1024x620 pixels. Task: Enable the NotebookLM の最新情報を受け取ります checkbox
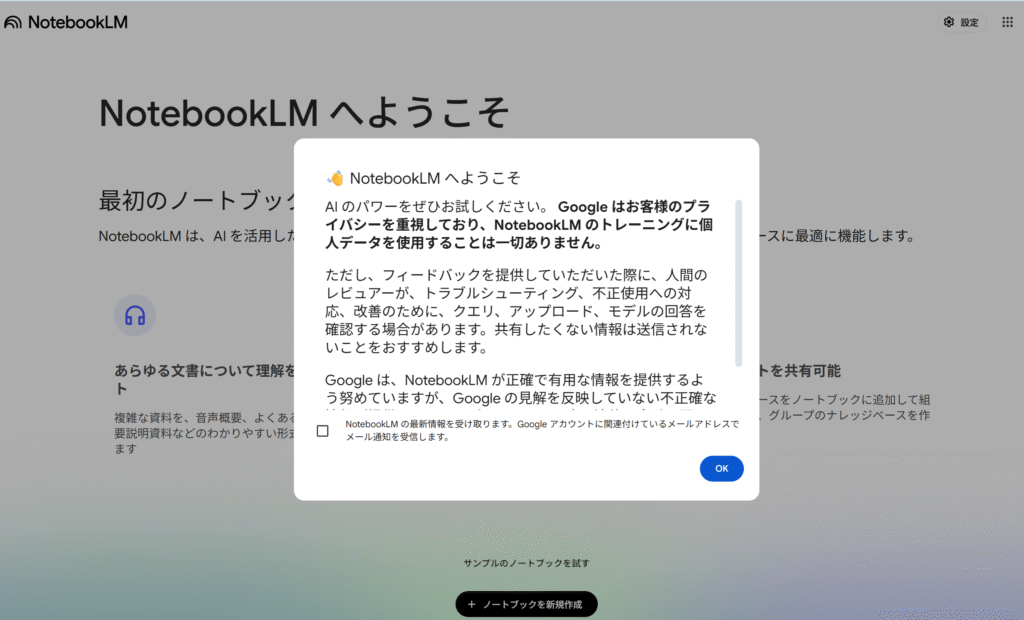click(323, 431)
